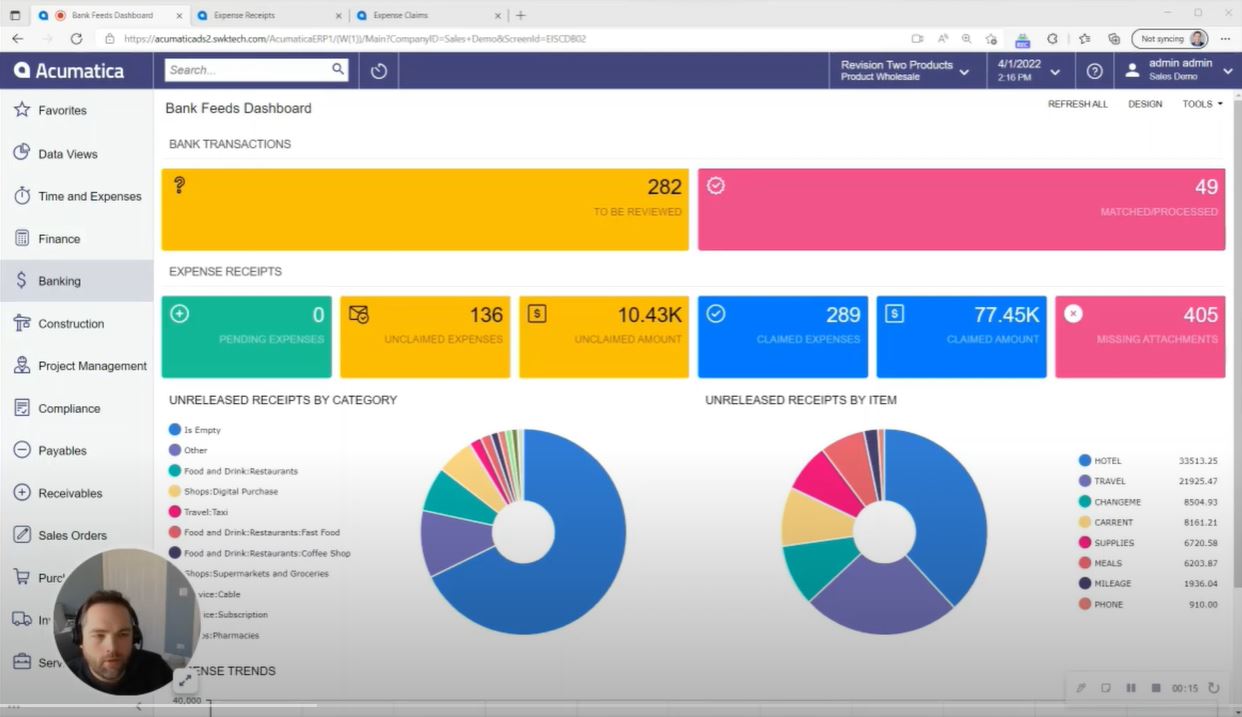
Task: Click the shopping cart Purchases icon
Action: pos(21,577)
